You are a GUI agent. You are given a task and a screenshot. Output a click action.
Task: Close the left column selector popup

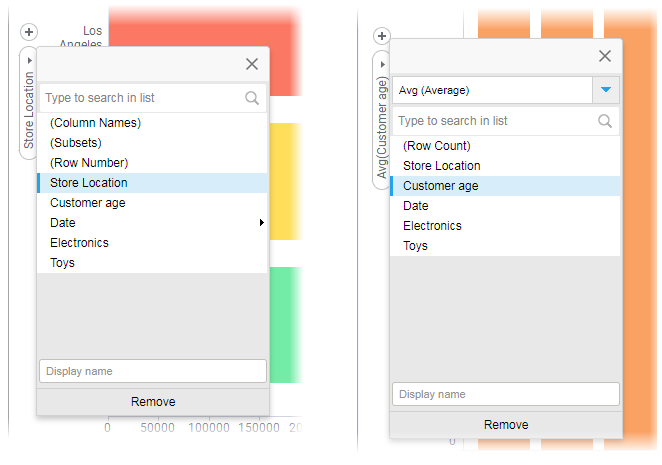tap(252, 64)
